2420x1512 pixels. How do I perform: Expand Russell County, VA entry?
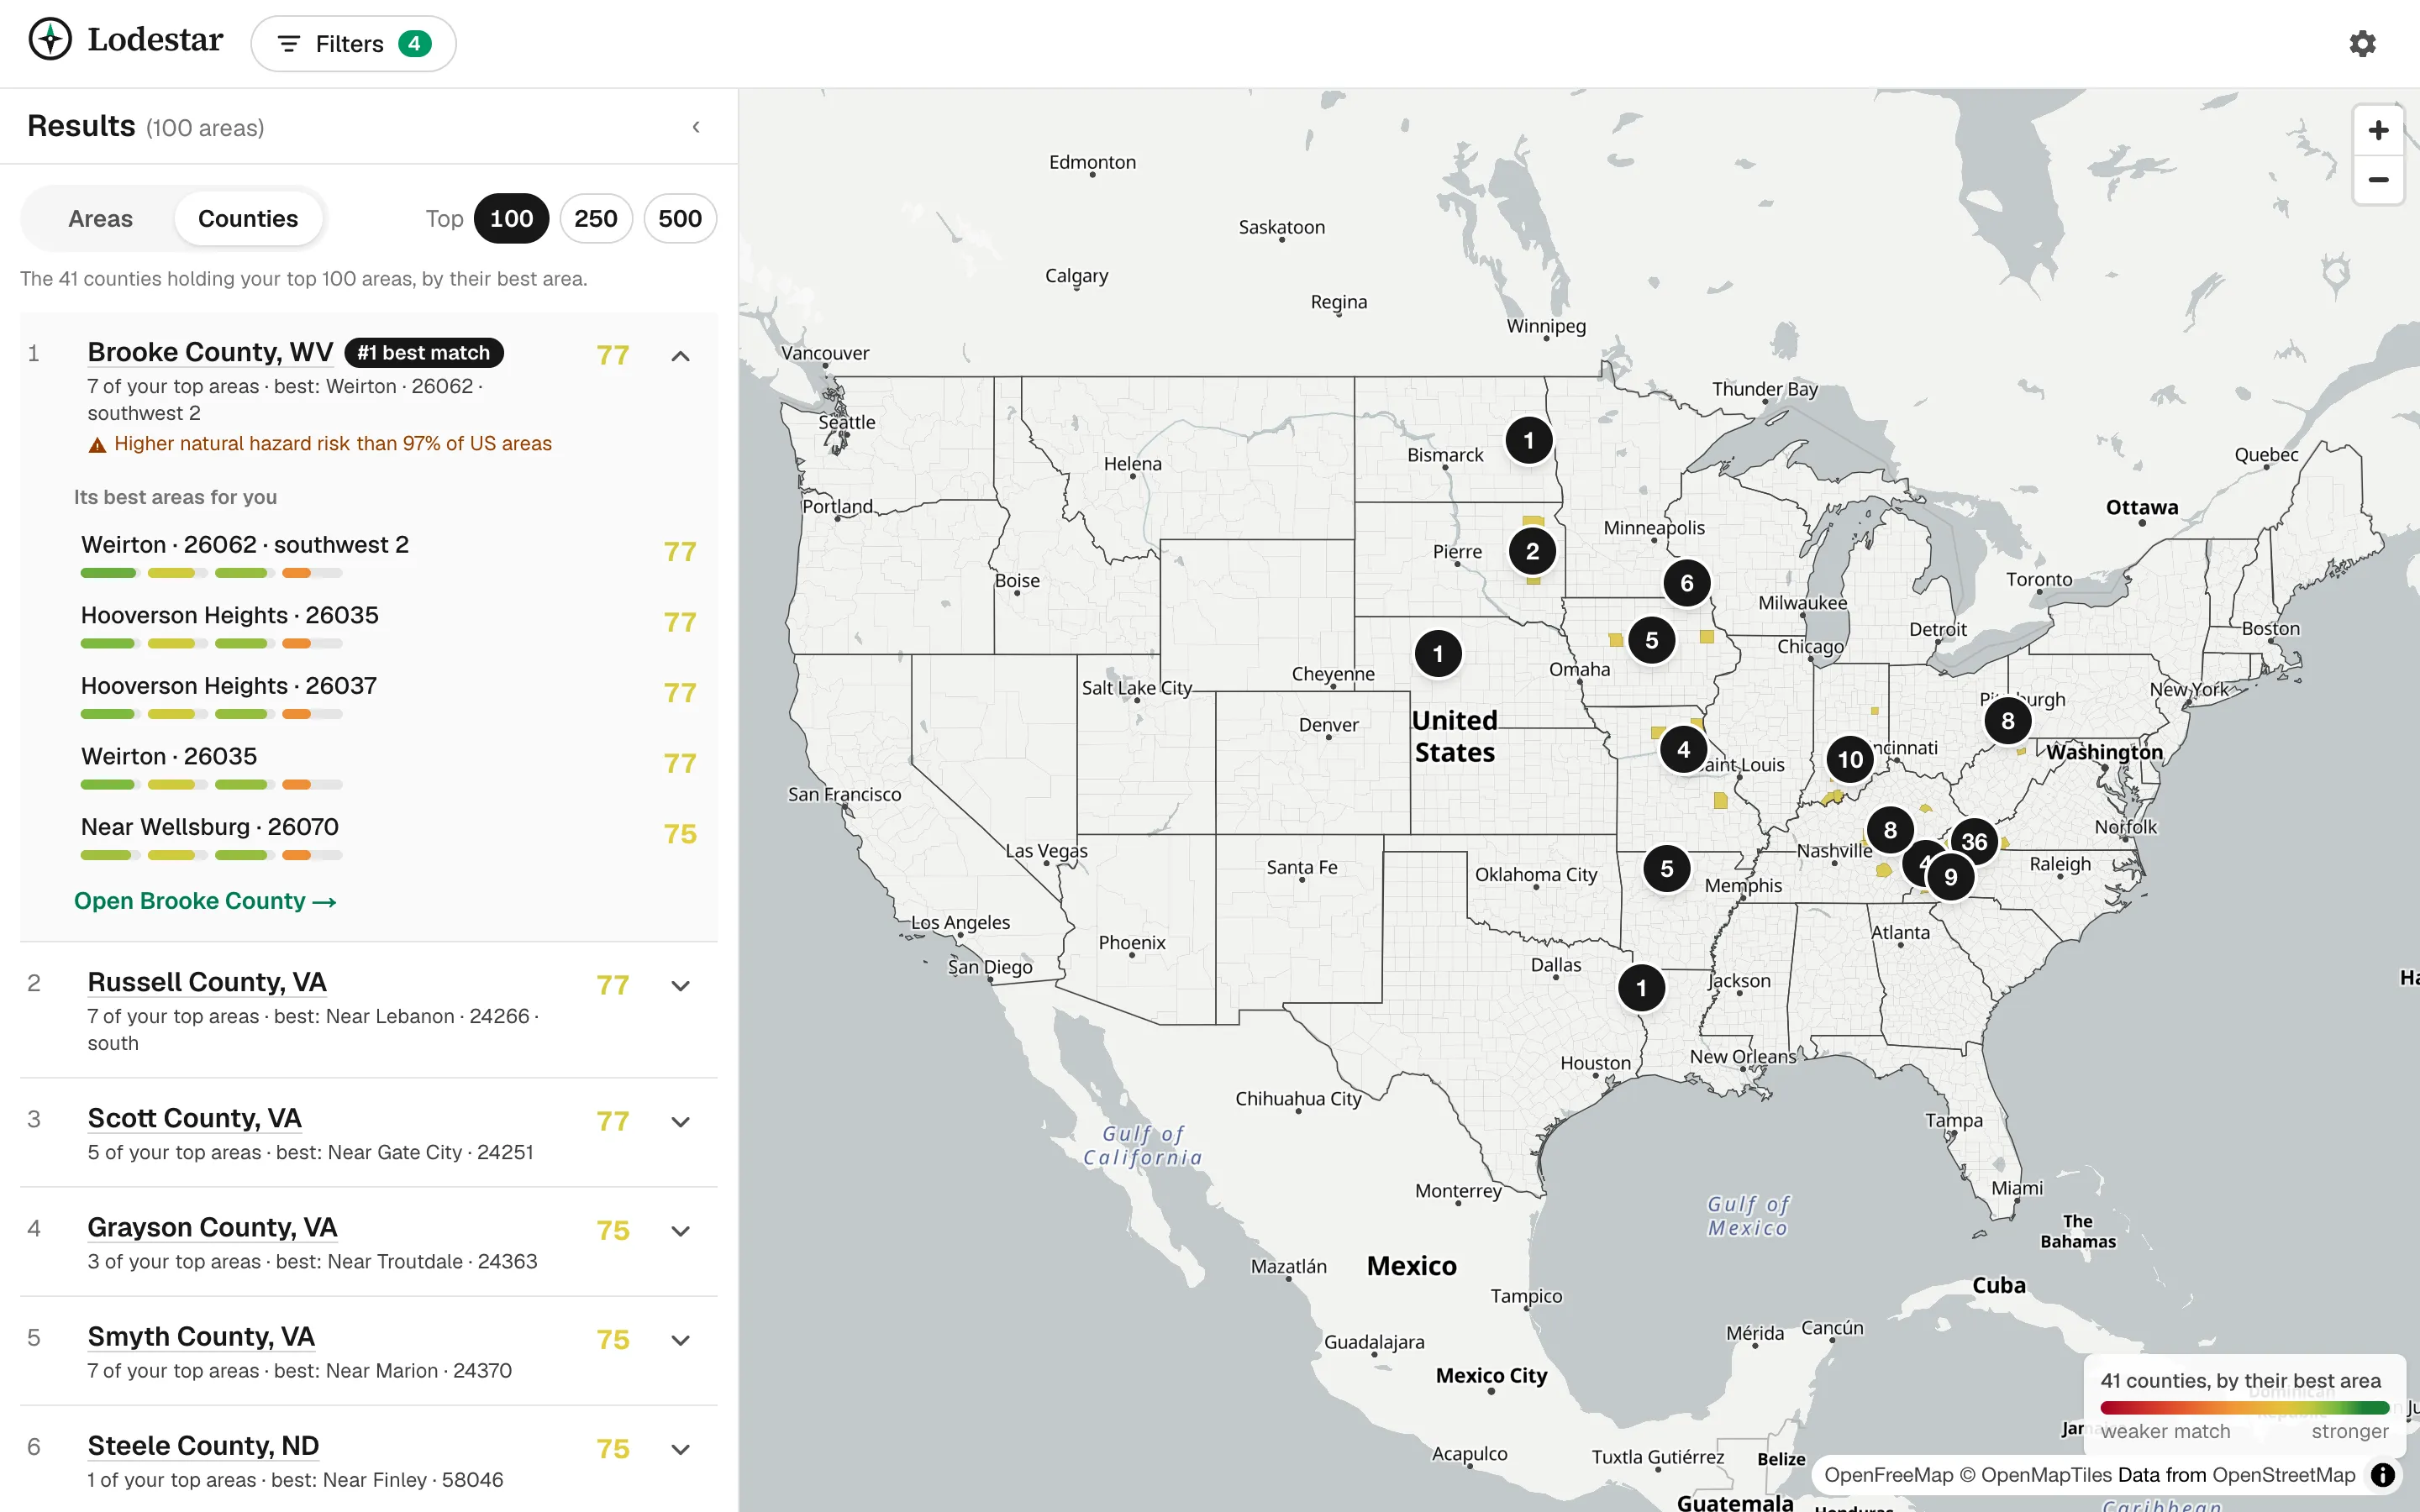pyautogui.click(x=680, y=985)
